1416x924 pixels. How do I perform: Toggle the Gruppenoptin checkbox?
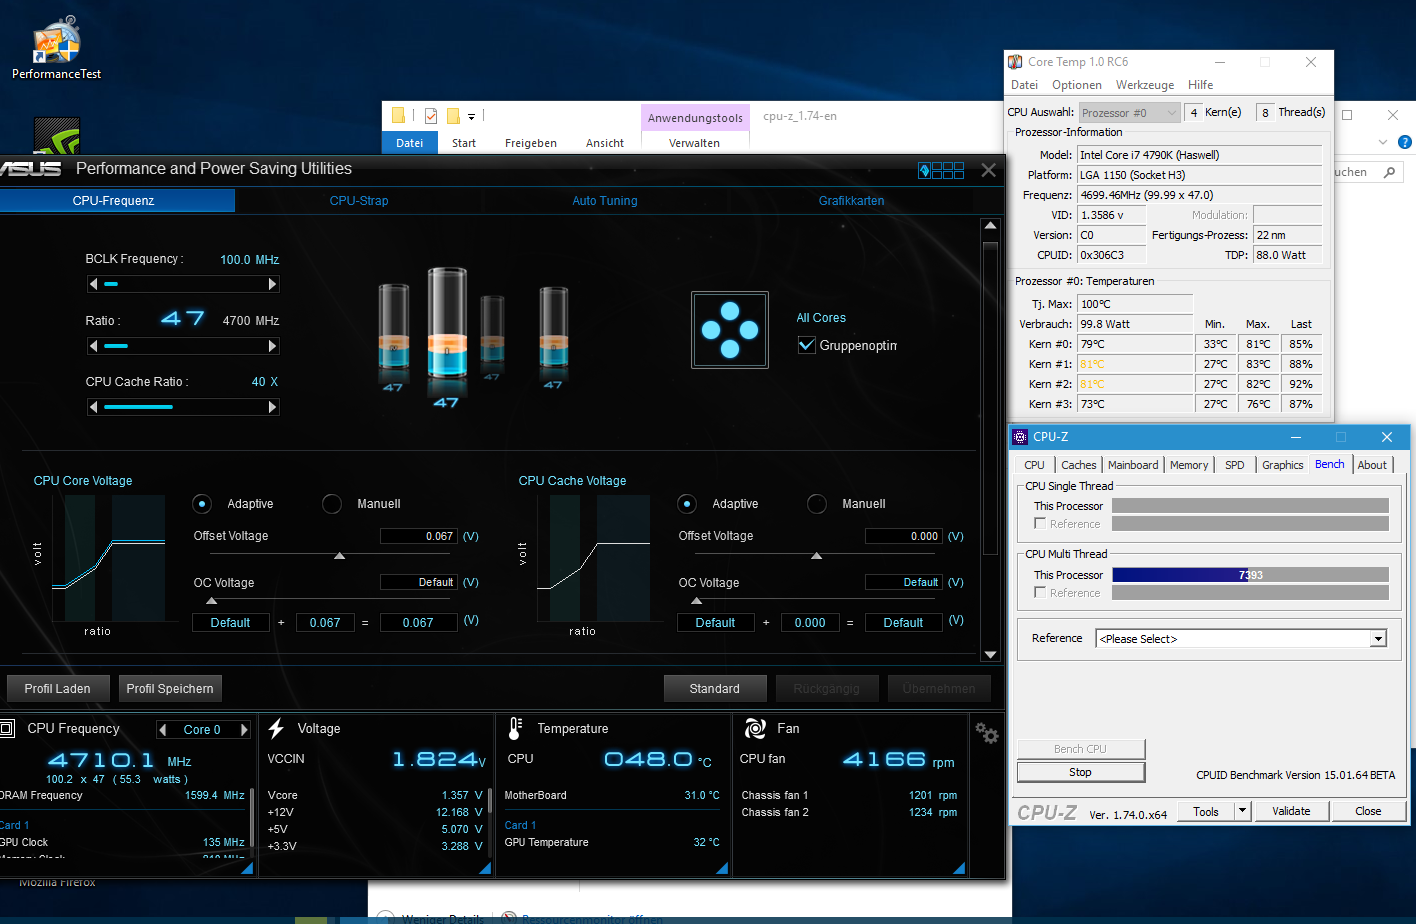(806, 345)
